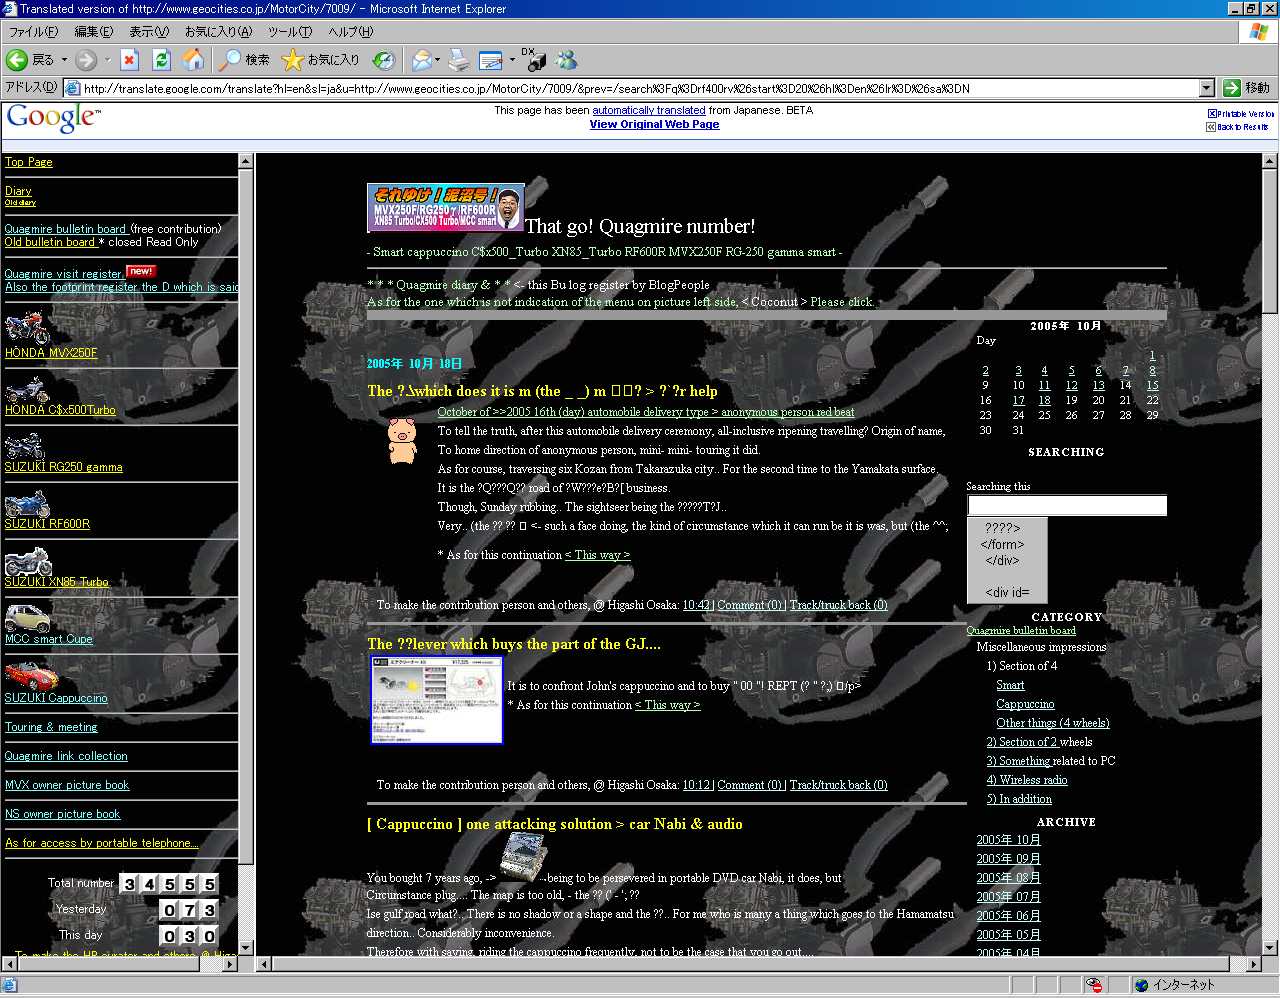Click the car Nabi device image

pyautogui.click(x=522, y=857)
